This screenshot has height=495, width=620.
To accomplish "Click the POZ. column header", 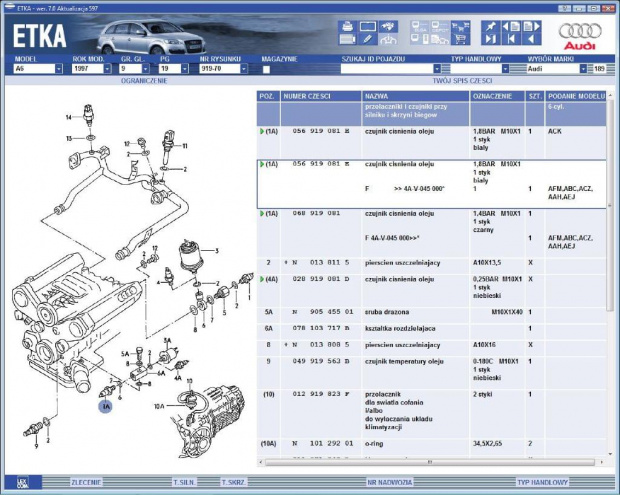I will [x=268, y=96].
